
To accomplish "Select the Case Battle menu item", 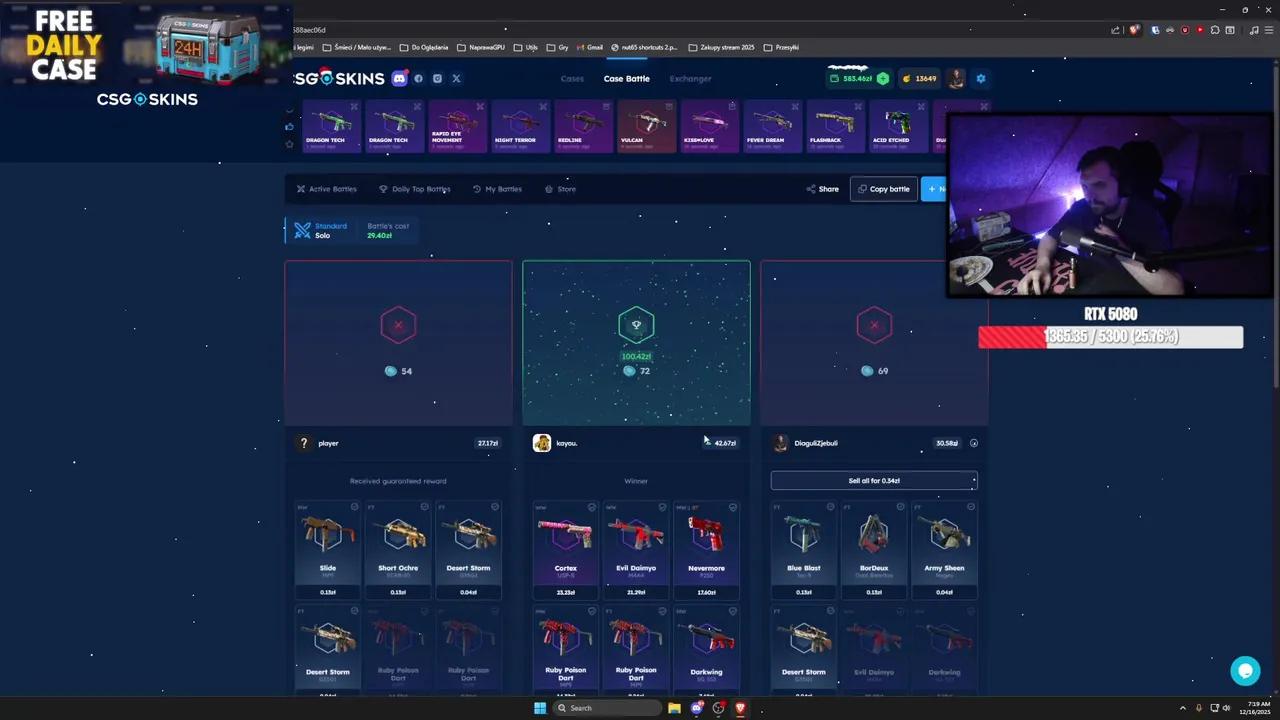I will 626,78.
